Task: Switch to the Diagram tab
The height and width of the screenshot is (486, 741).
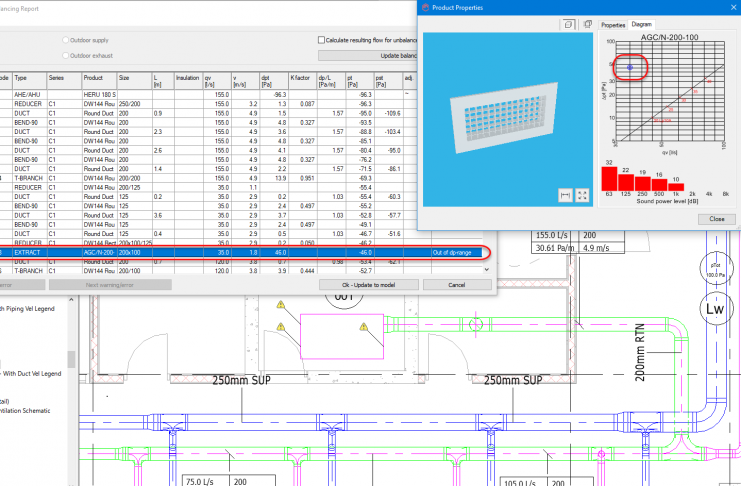Action: coord(642,24)
